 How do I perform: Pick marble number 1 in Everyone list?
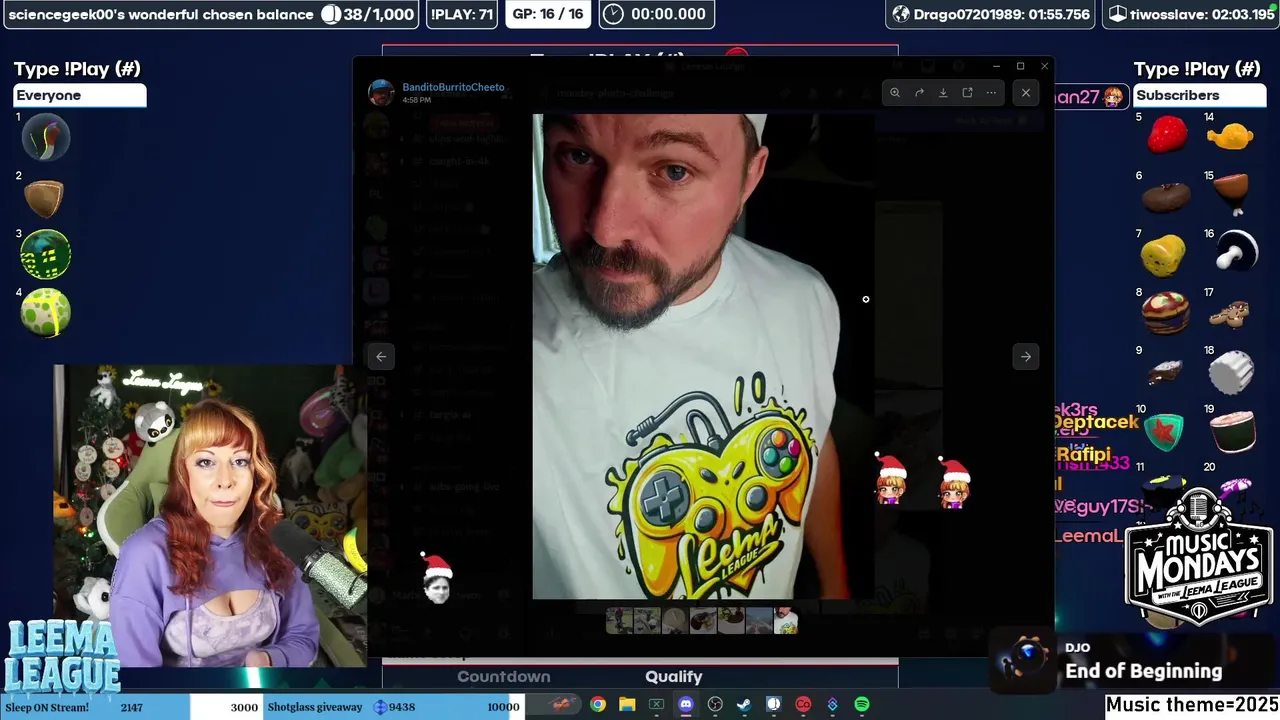coord(45,138)
